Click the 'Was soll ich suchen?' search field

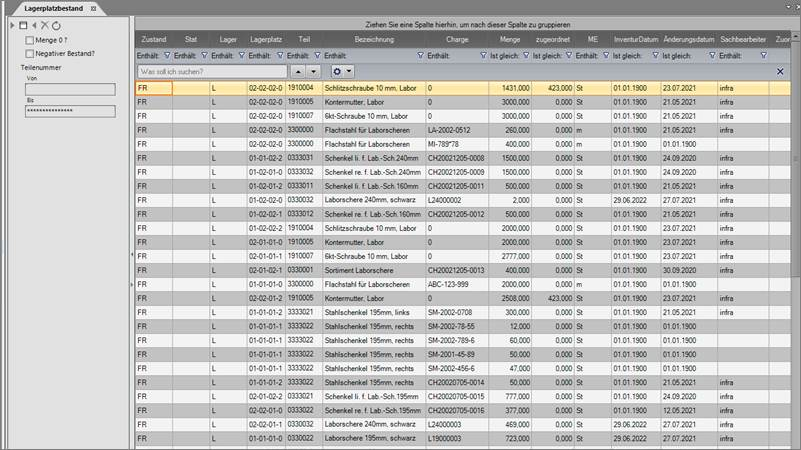(x=211, y=72)
